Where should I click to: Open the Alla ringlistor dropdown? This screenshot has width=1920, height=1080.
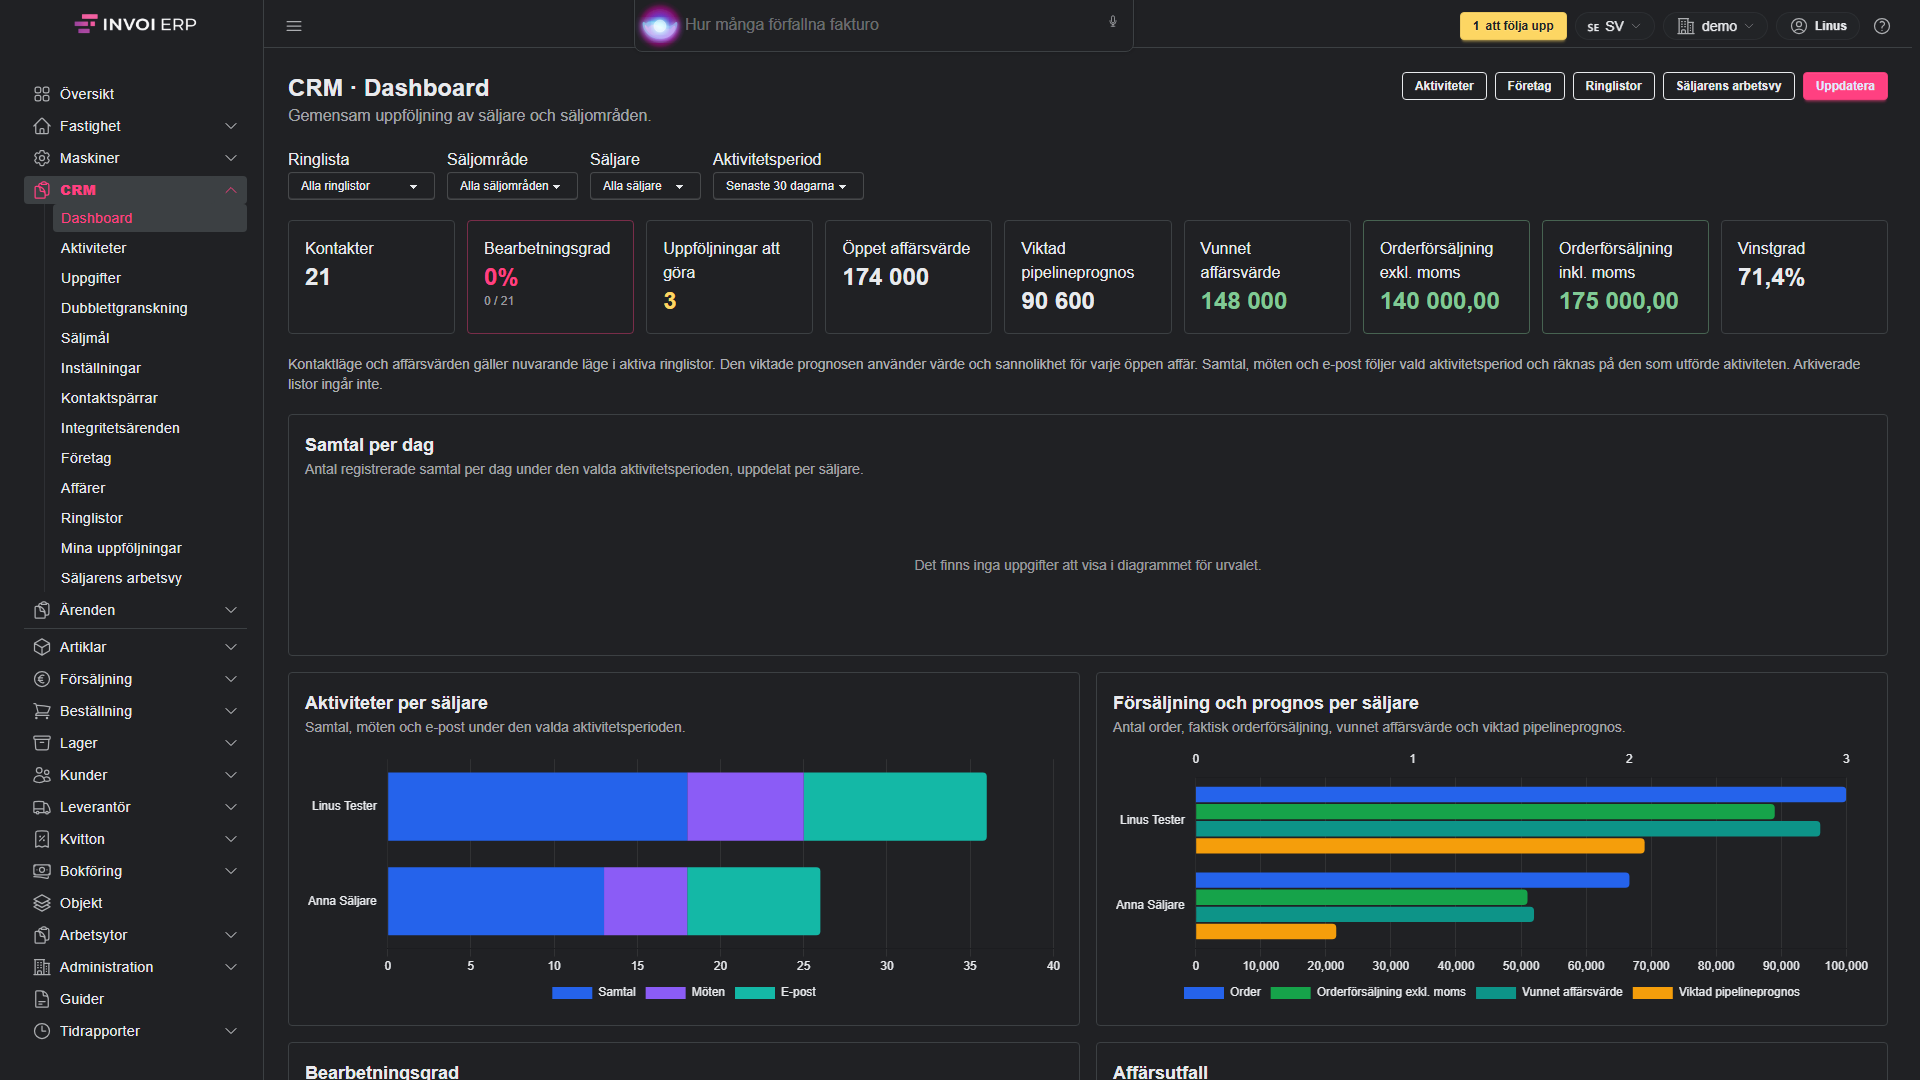pos(361,186)
